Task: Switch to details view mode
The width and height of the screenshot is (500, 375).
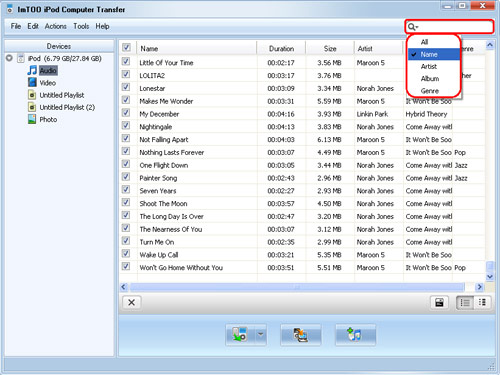Action: click(482, 302)
